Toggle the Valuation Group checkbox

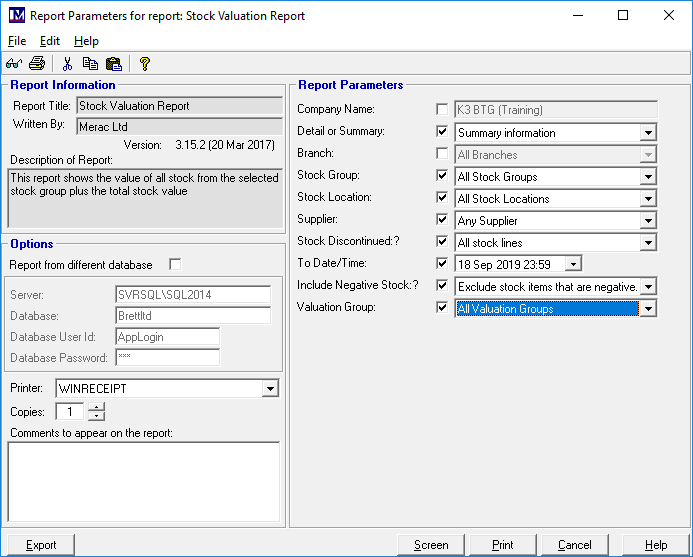(442, 309)
